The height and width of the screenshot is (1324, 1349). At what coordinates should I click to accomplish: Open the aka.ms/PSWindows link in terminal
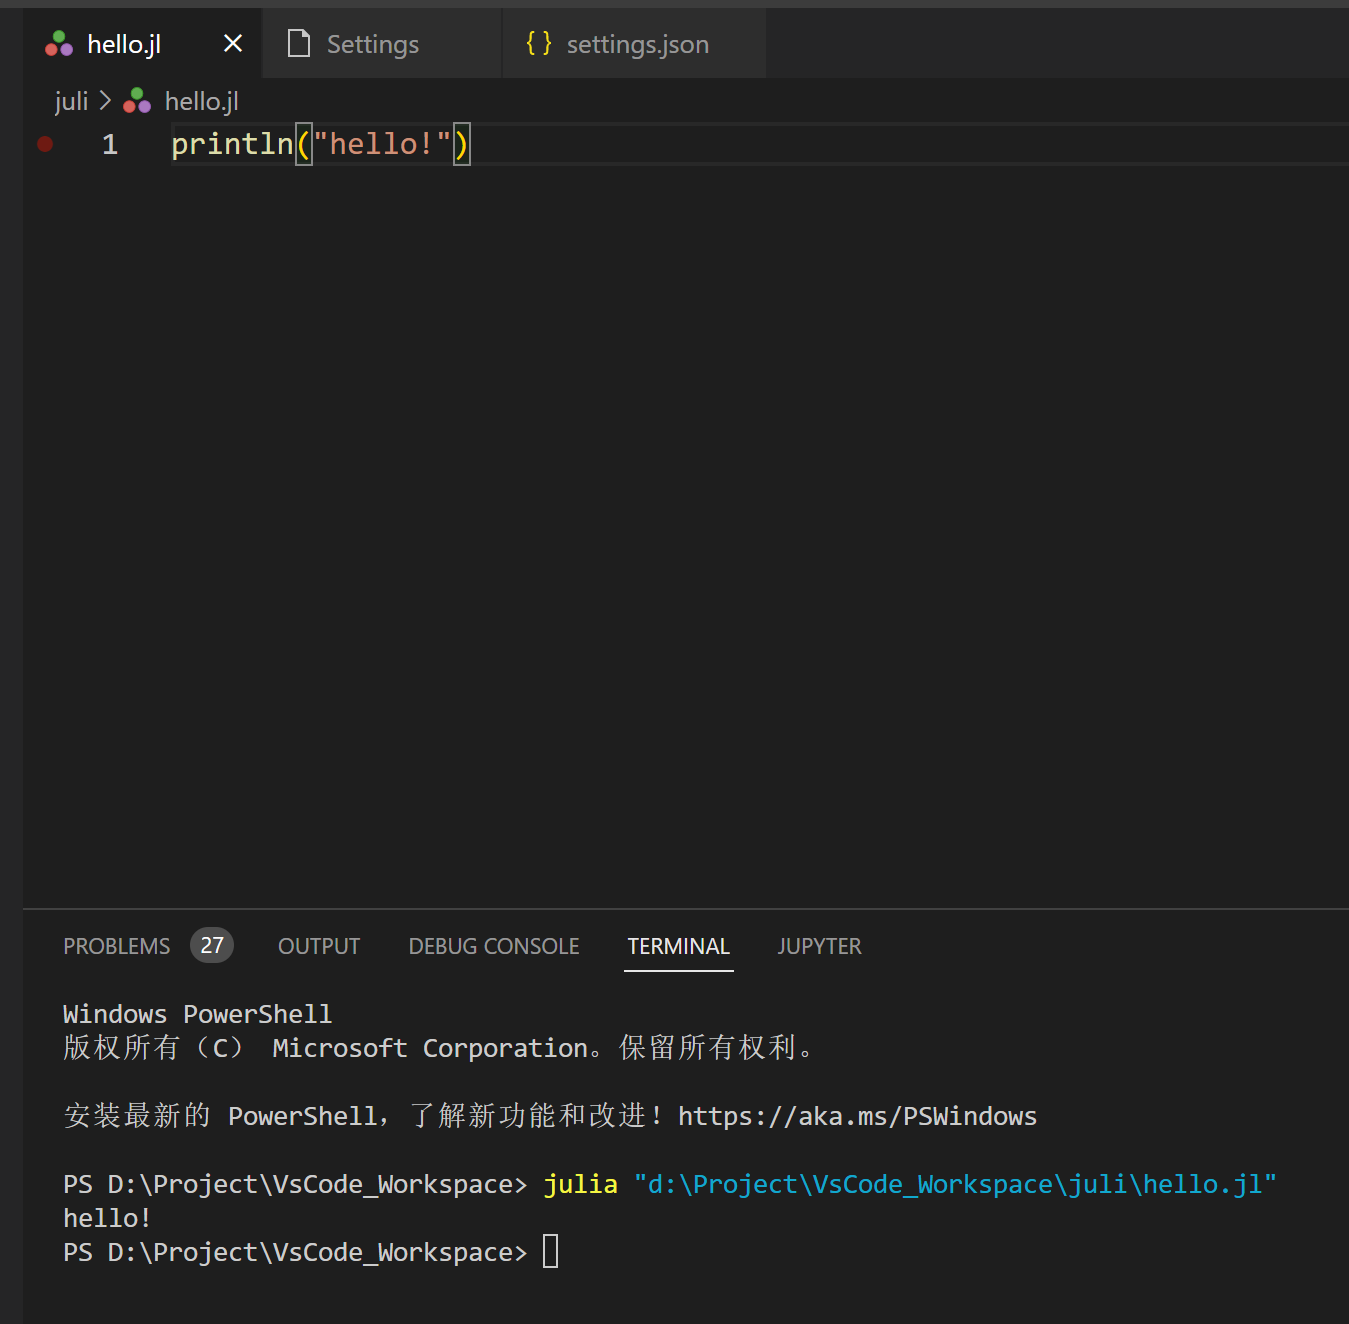click(x=857, y=1116)
